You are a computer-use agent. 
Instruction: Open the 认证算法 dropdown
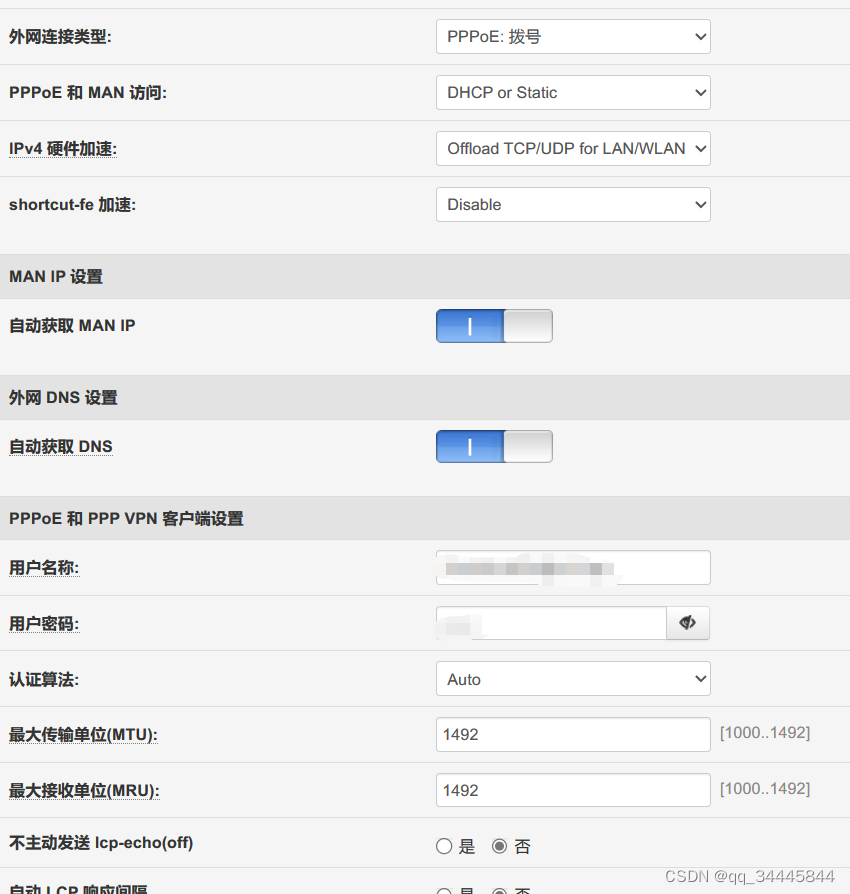click(x=573, y=678)
